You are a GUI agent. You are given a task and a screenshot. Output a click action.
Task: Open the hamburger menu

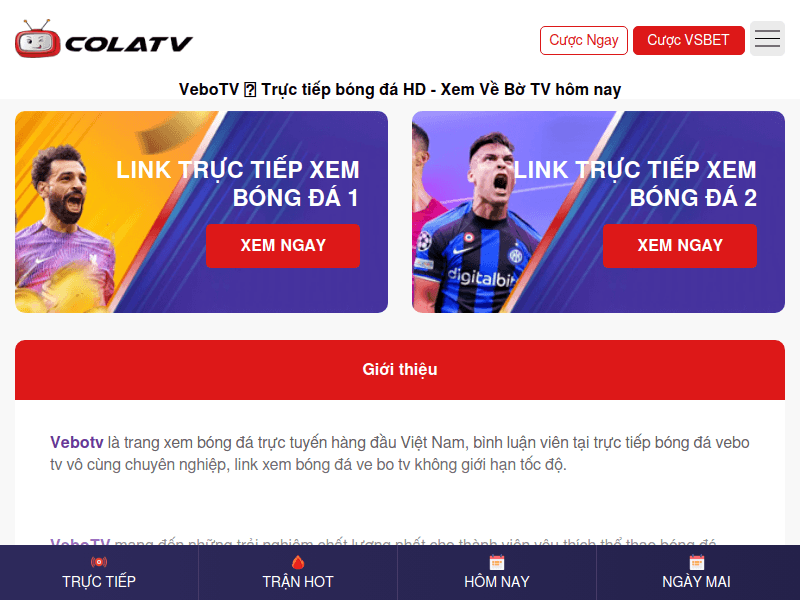(x=767, y=39)
